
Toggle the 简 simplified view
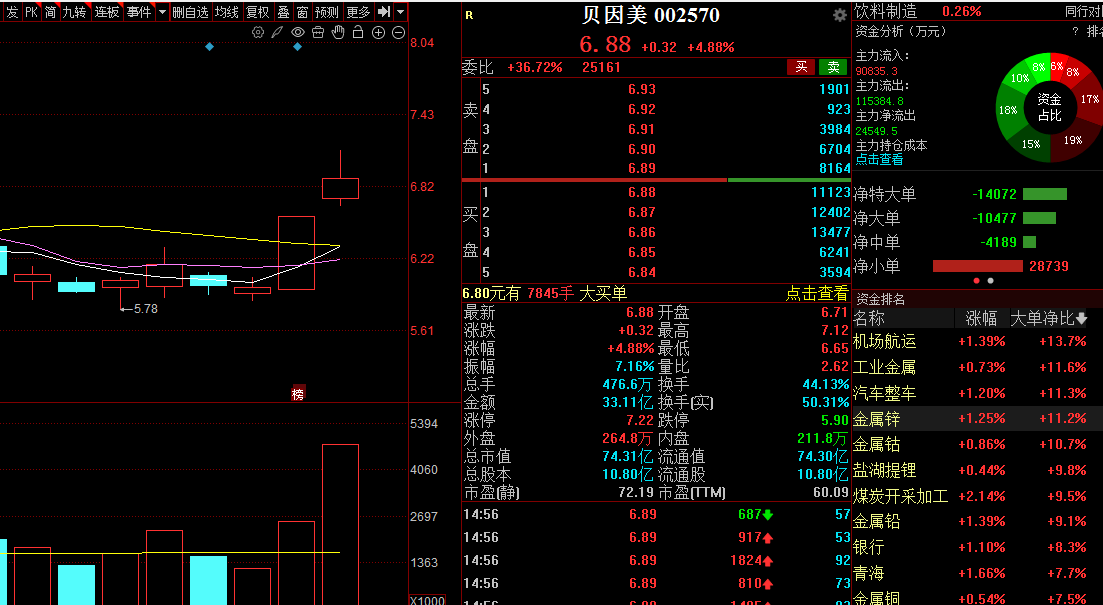coord(50,12)
